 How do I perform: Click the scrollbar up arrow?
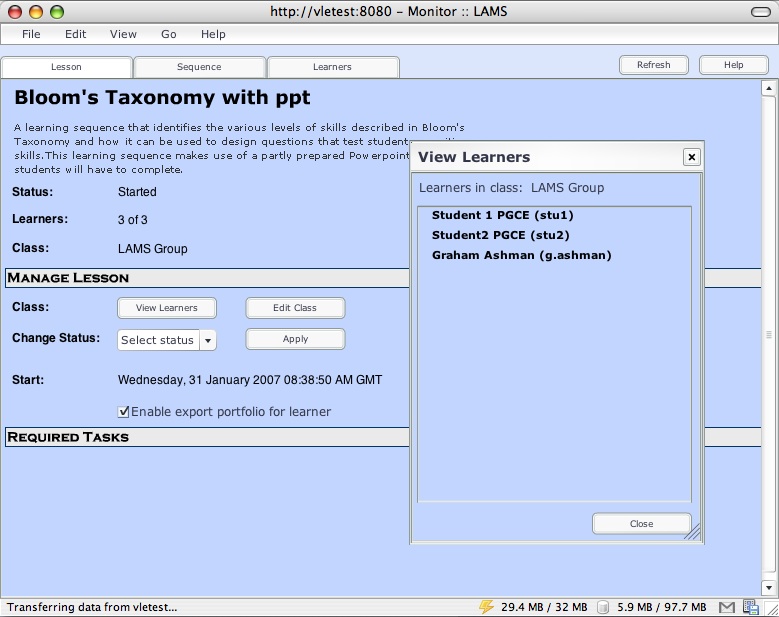pyautogui.click(x=768, y=88)
